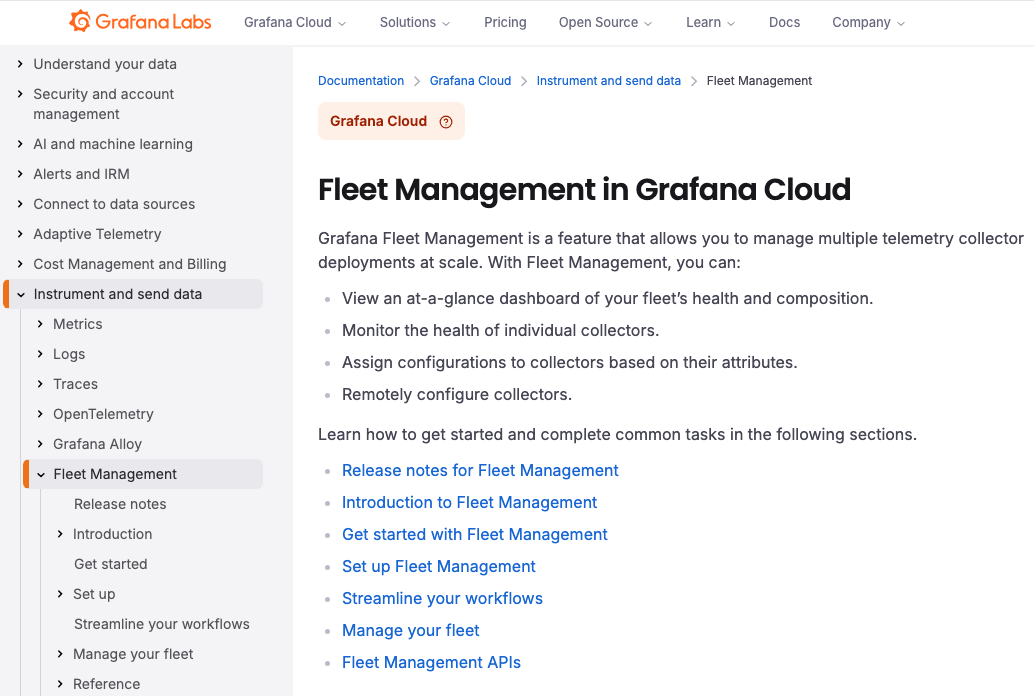
Task: Click the help icon in Grafana Cloud badge
Action: pos(446,121)
